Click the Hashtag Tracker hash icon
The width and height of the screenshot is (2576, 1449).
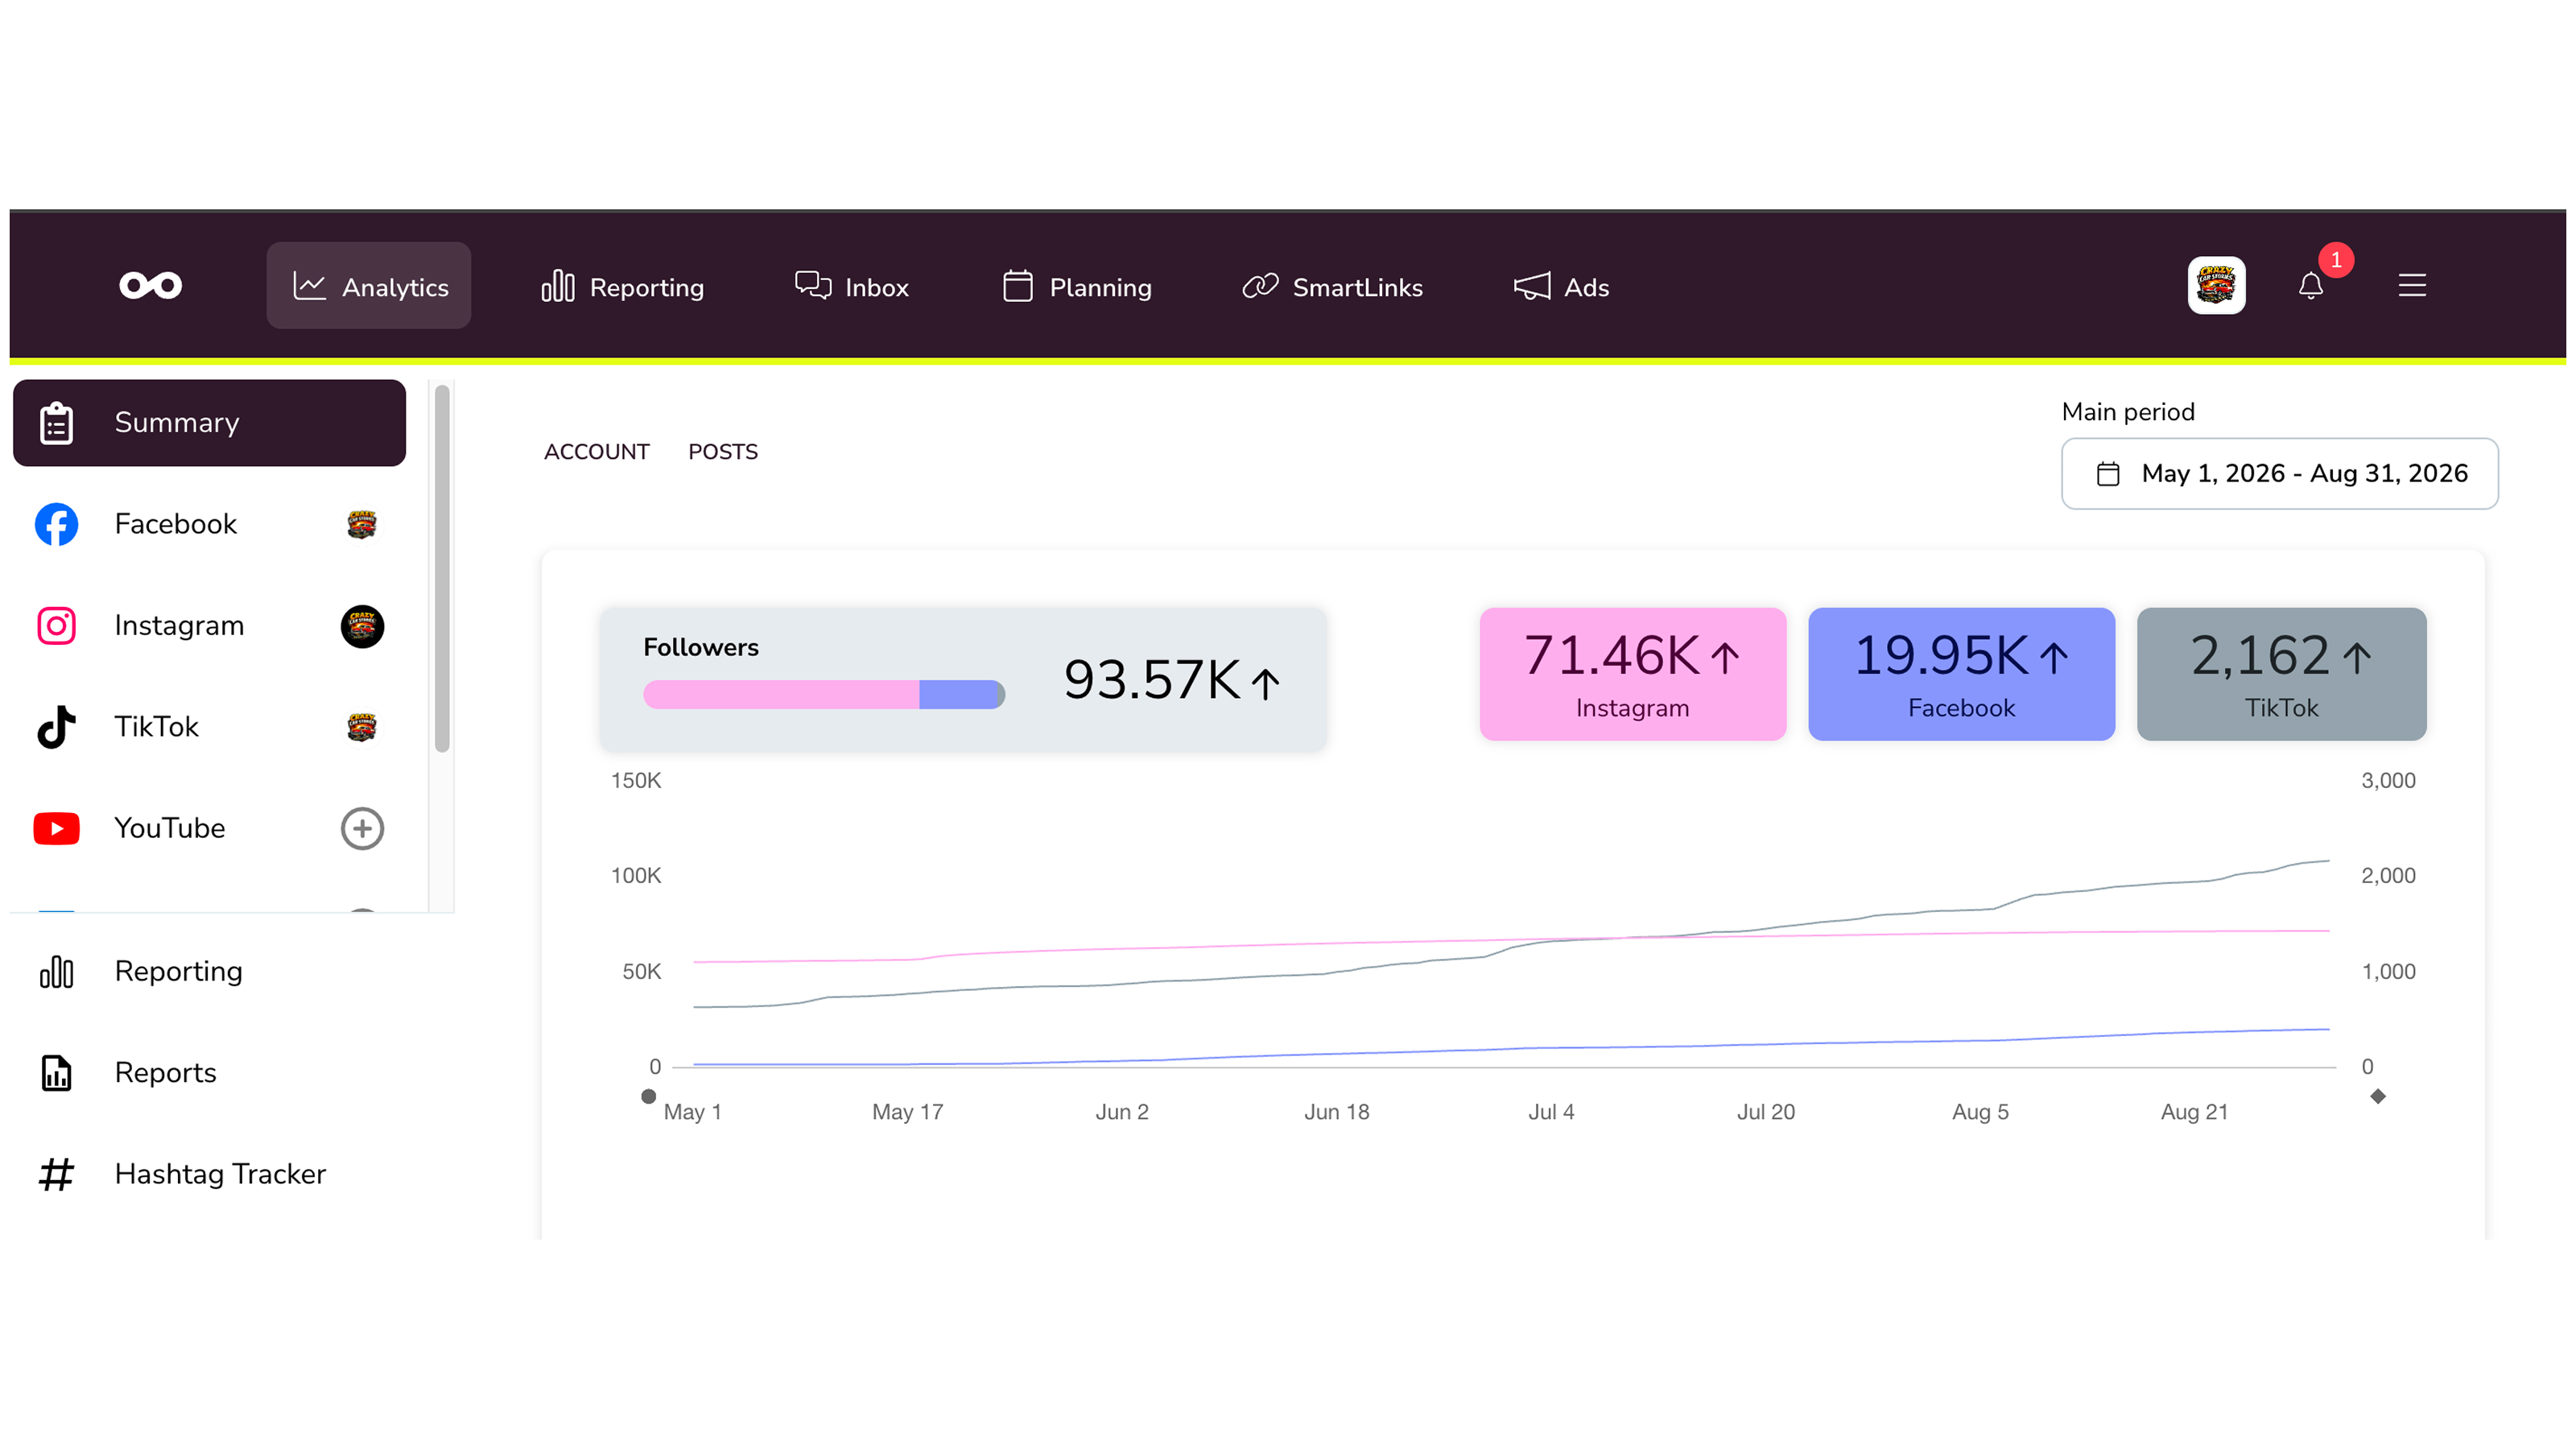(56, 1175)
